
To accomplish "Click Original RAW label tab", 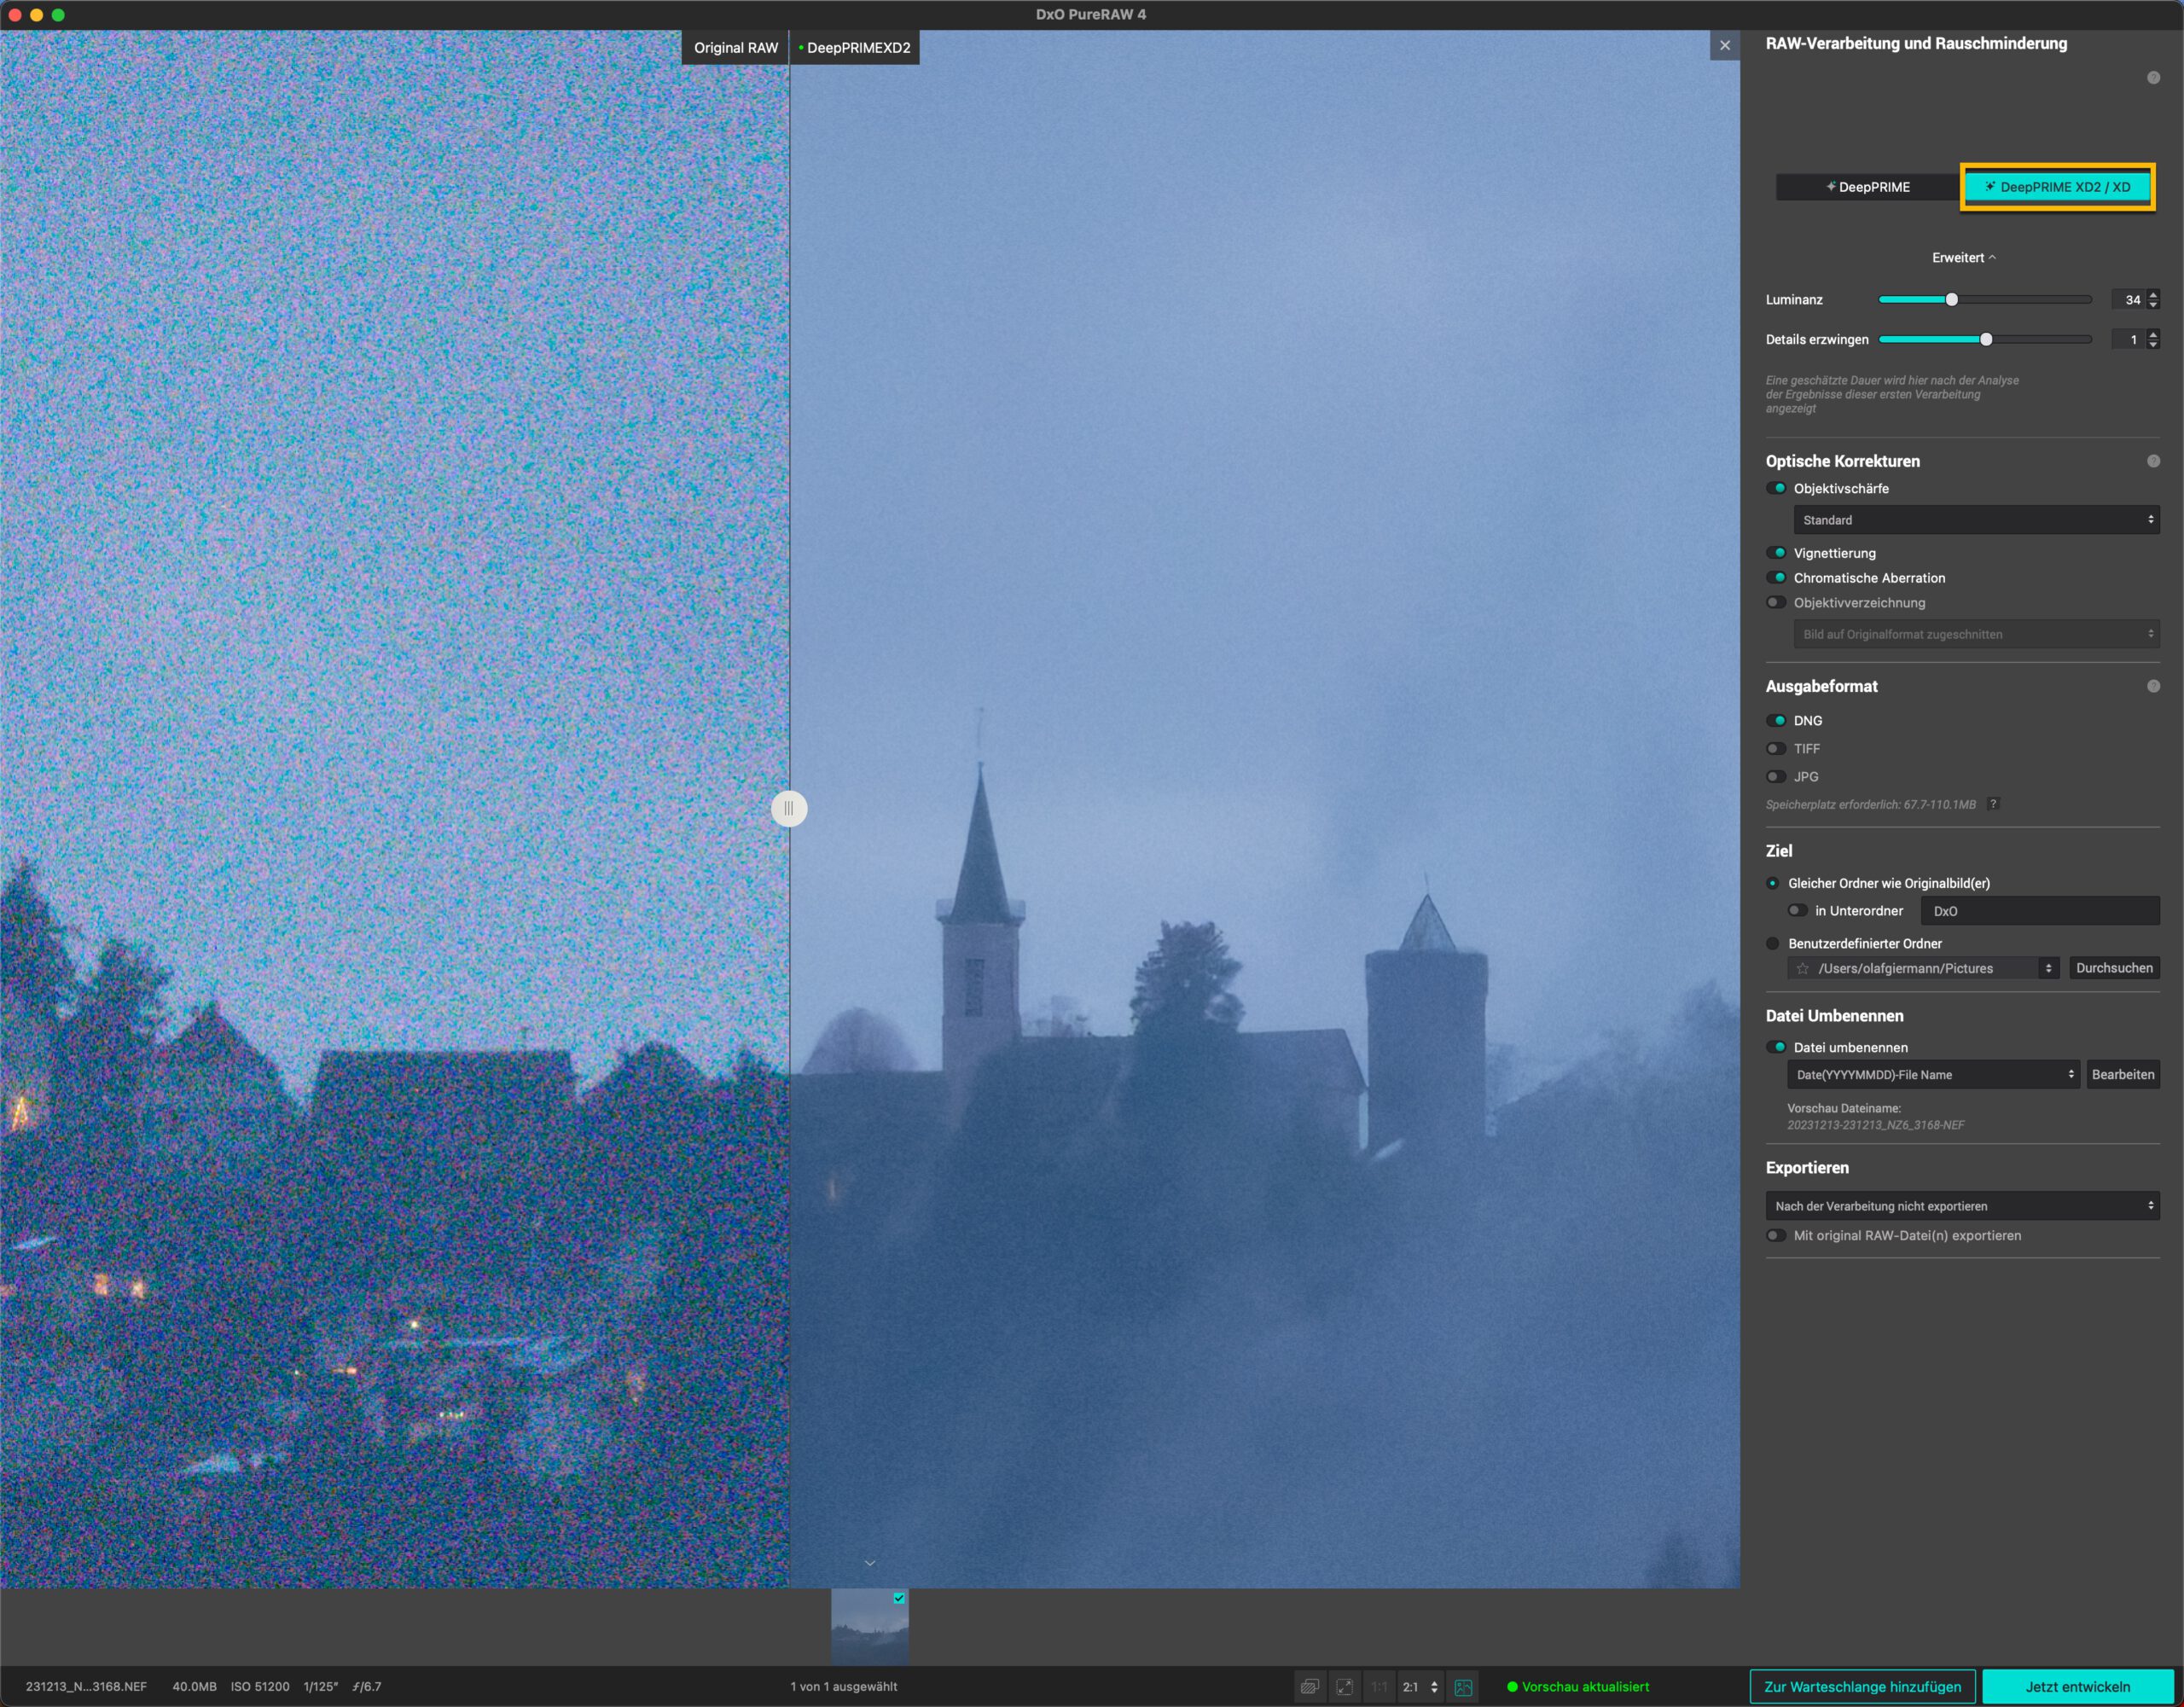I will coord(735,48).
